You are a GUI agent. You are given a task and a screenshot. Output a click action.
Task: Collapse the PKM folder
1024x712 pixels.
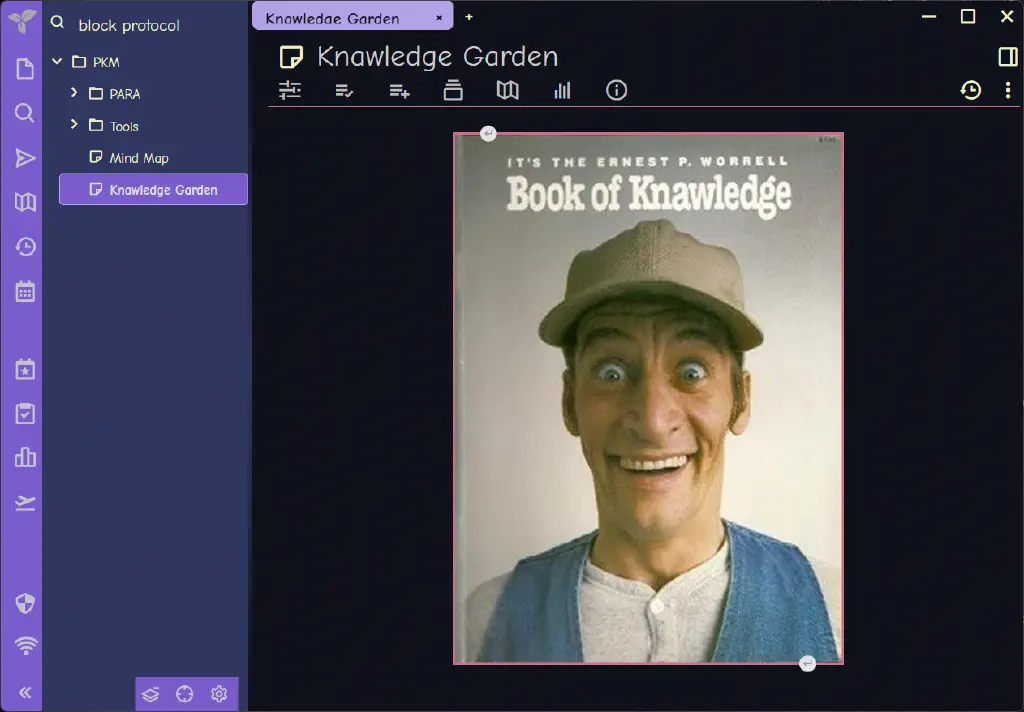[x=57, y=61]
